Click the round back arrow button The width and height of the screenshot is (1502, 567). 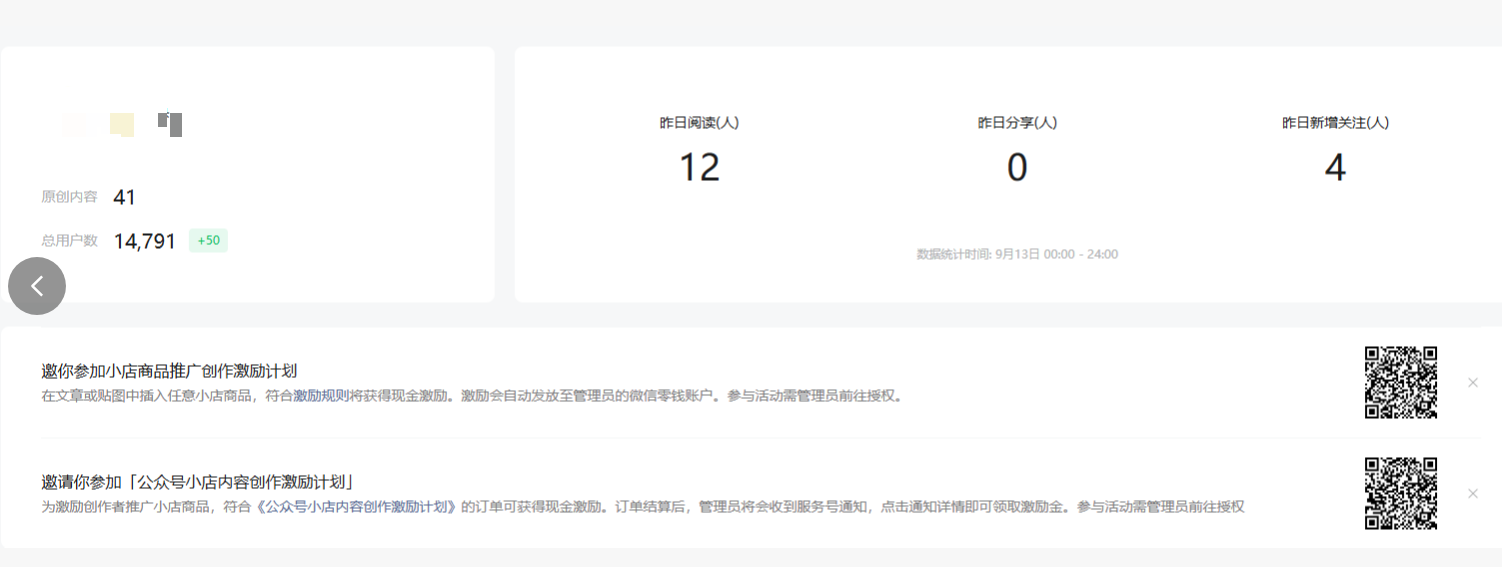point(37,286)
